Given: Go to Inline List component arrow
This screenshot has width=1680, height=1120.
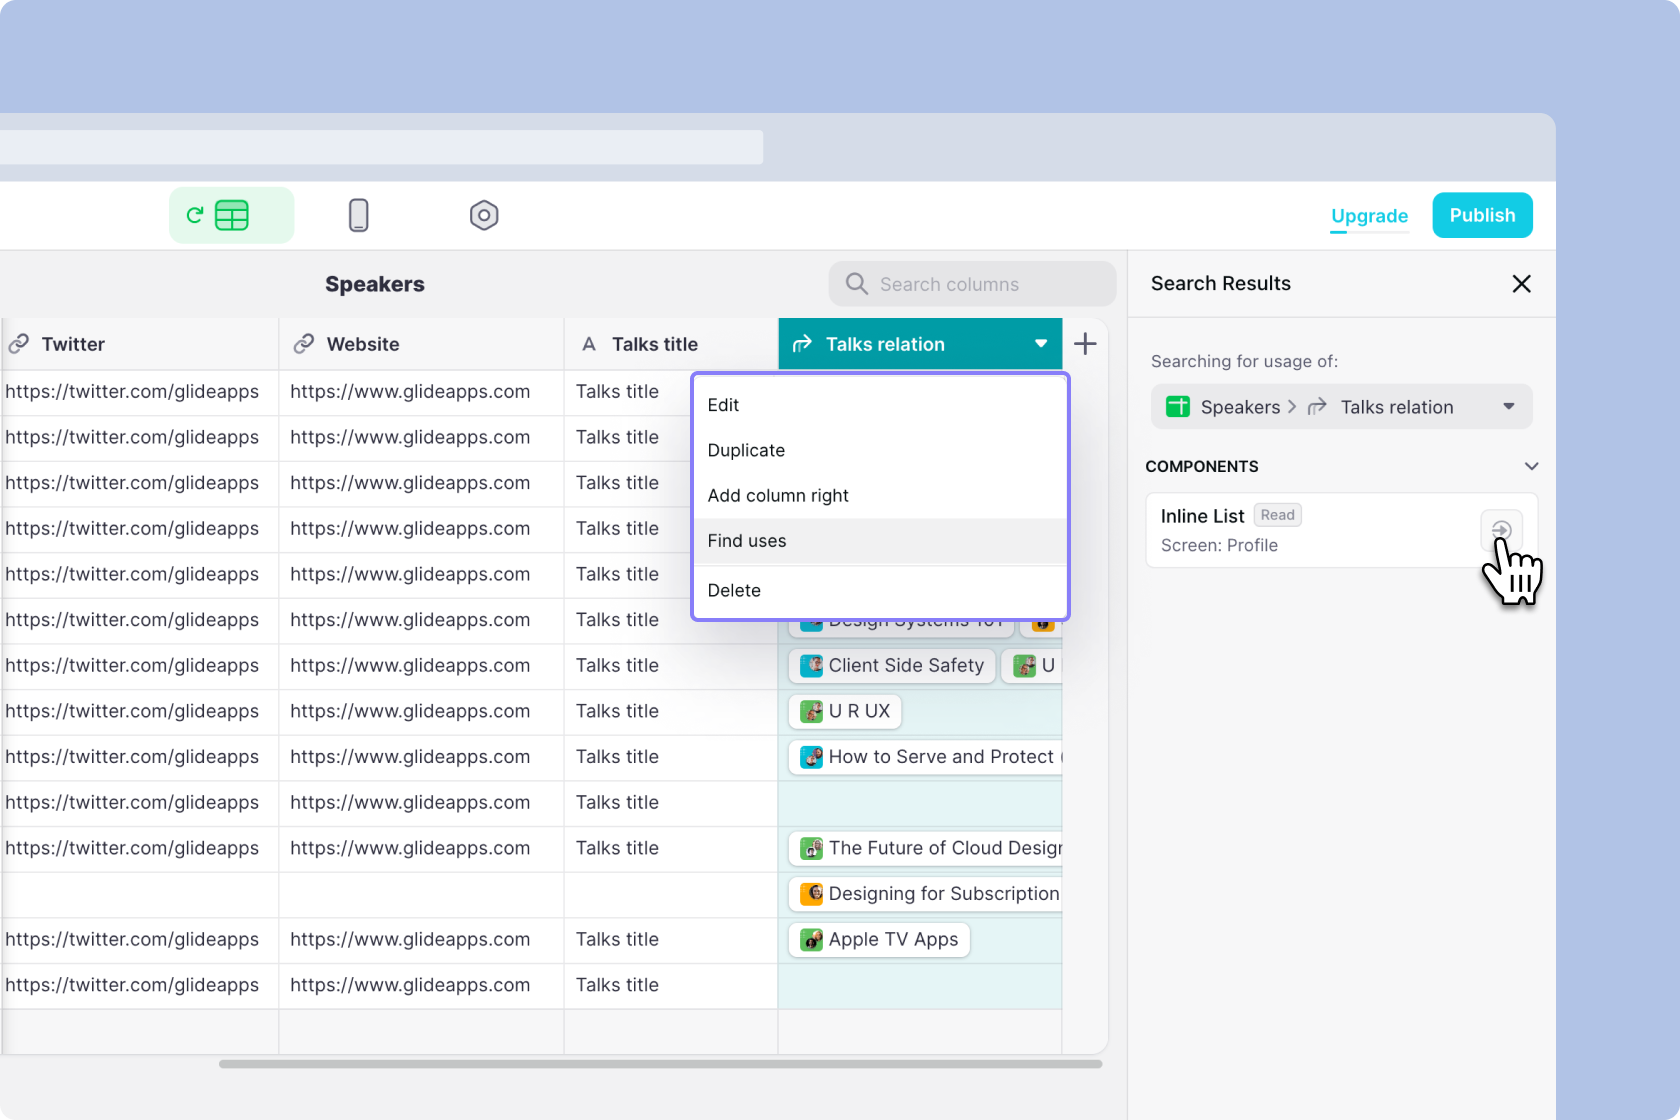Looking at the screenshot, I should click(x=1501, y=530).
